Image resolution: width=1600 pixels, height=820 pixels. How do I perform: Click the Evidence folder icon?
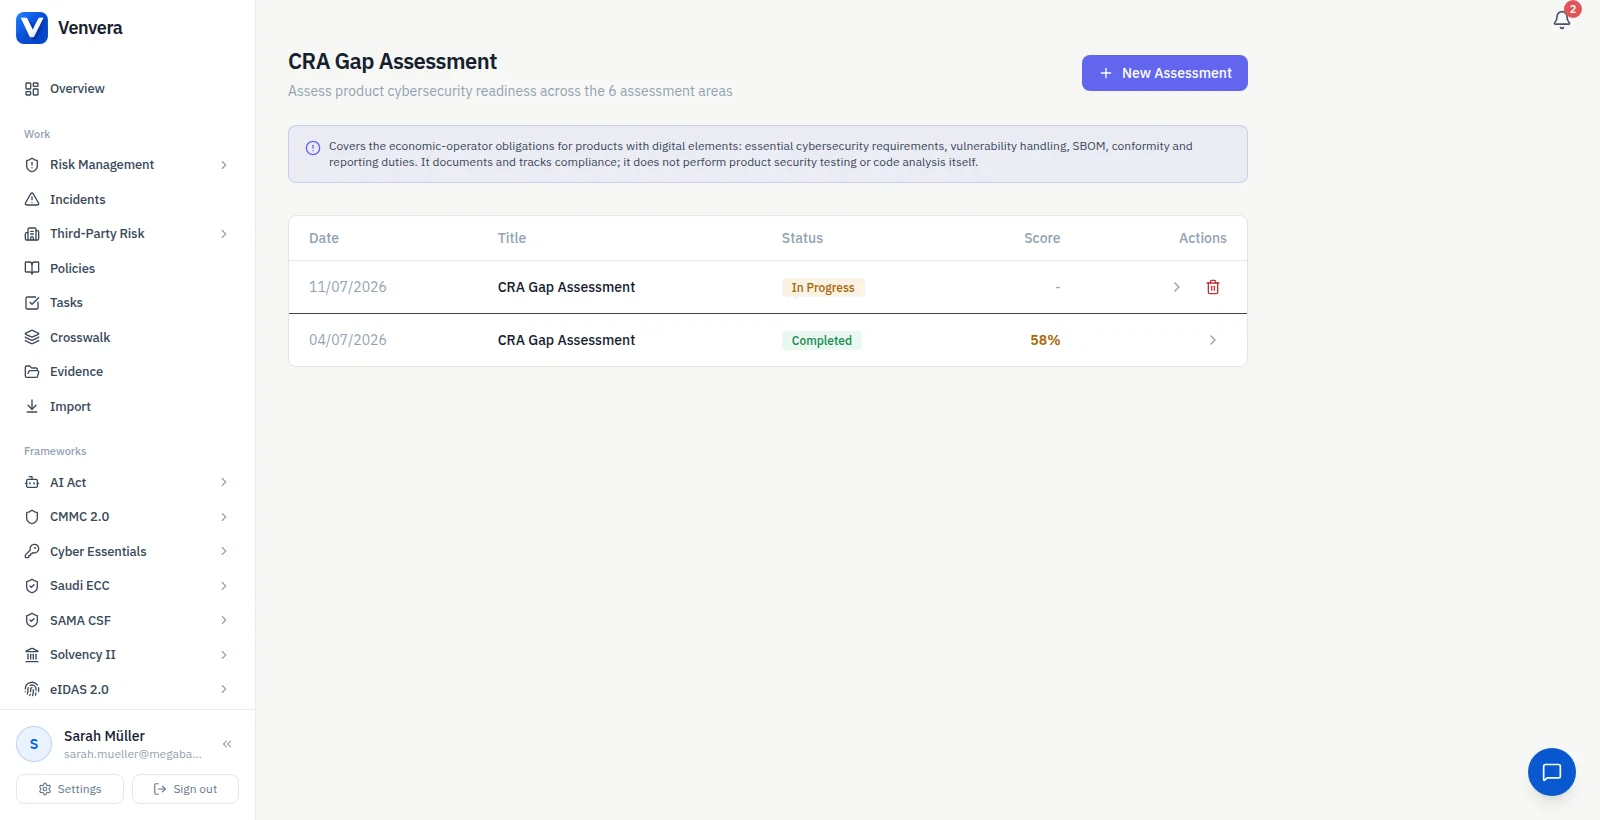(x=32, y=372)
